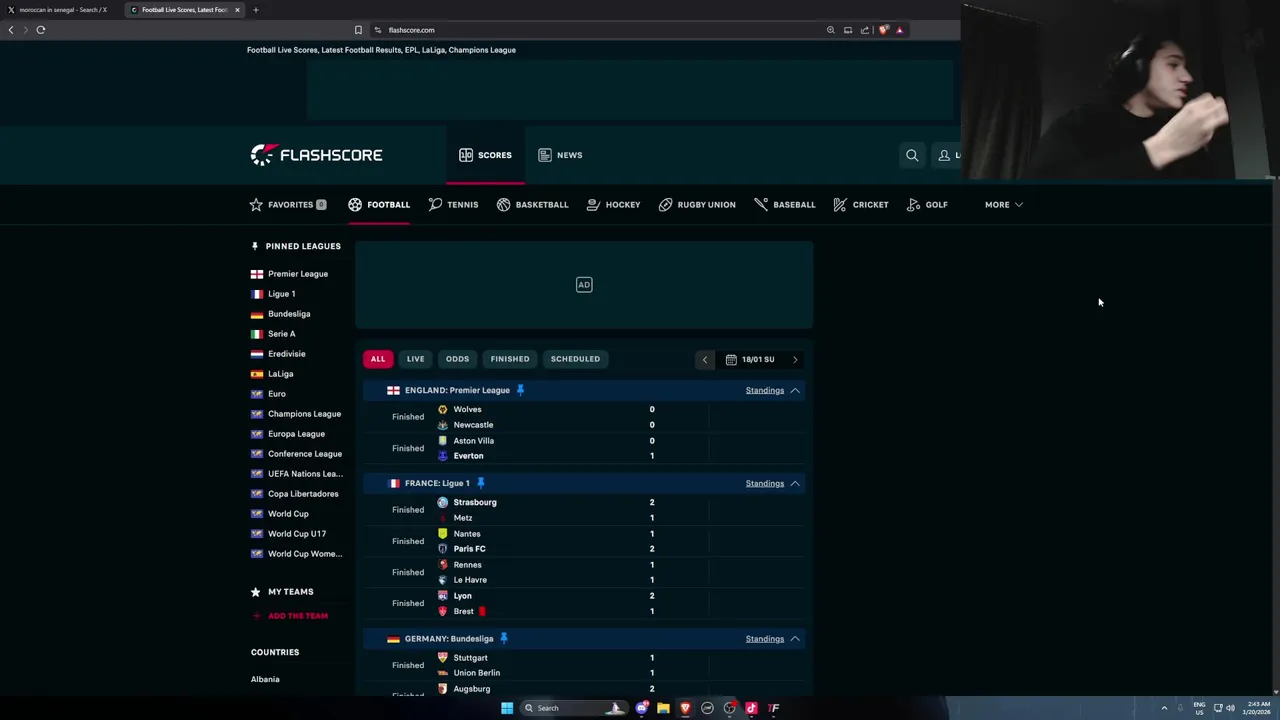Click the Flashscore logo
Viewport: 1280px width, 720px height.
pyautogui.click(x=316, y=155)
